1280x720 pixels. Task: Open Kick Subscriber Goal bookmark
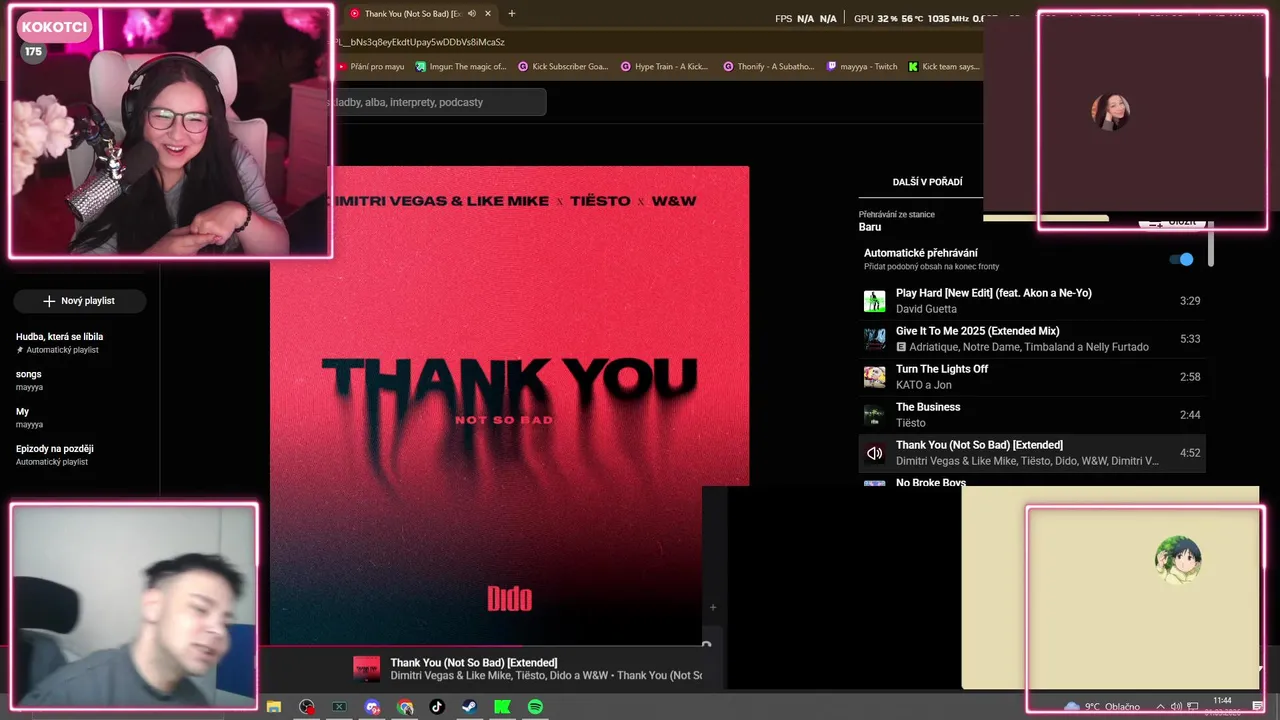[563, 67]
